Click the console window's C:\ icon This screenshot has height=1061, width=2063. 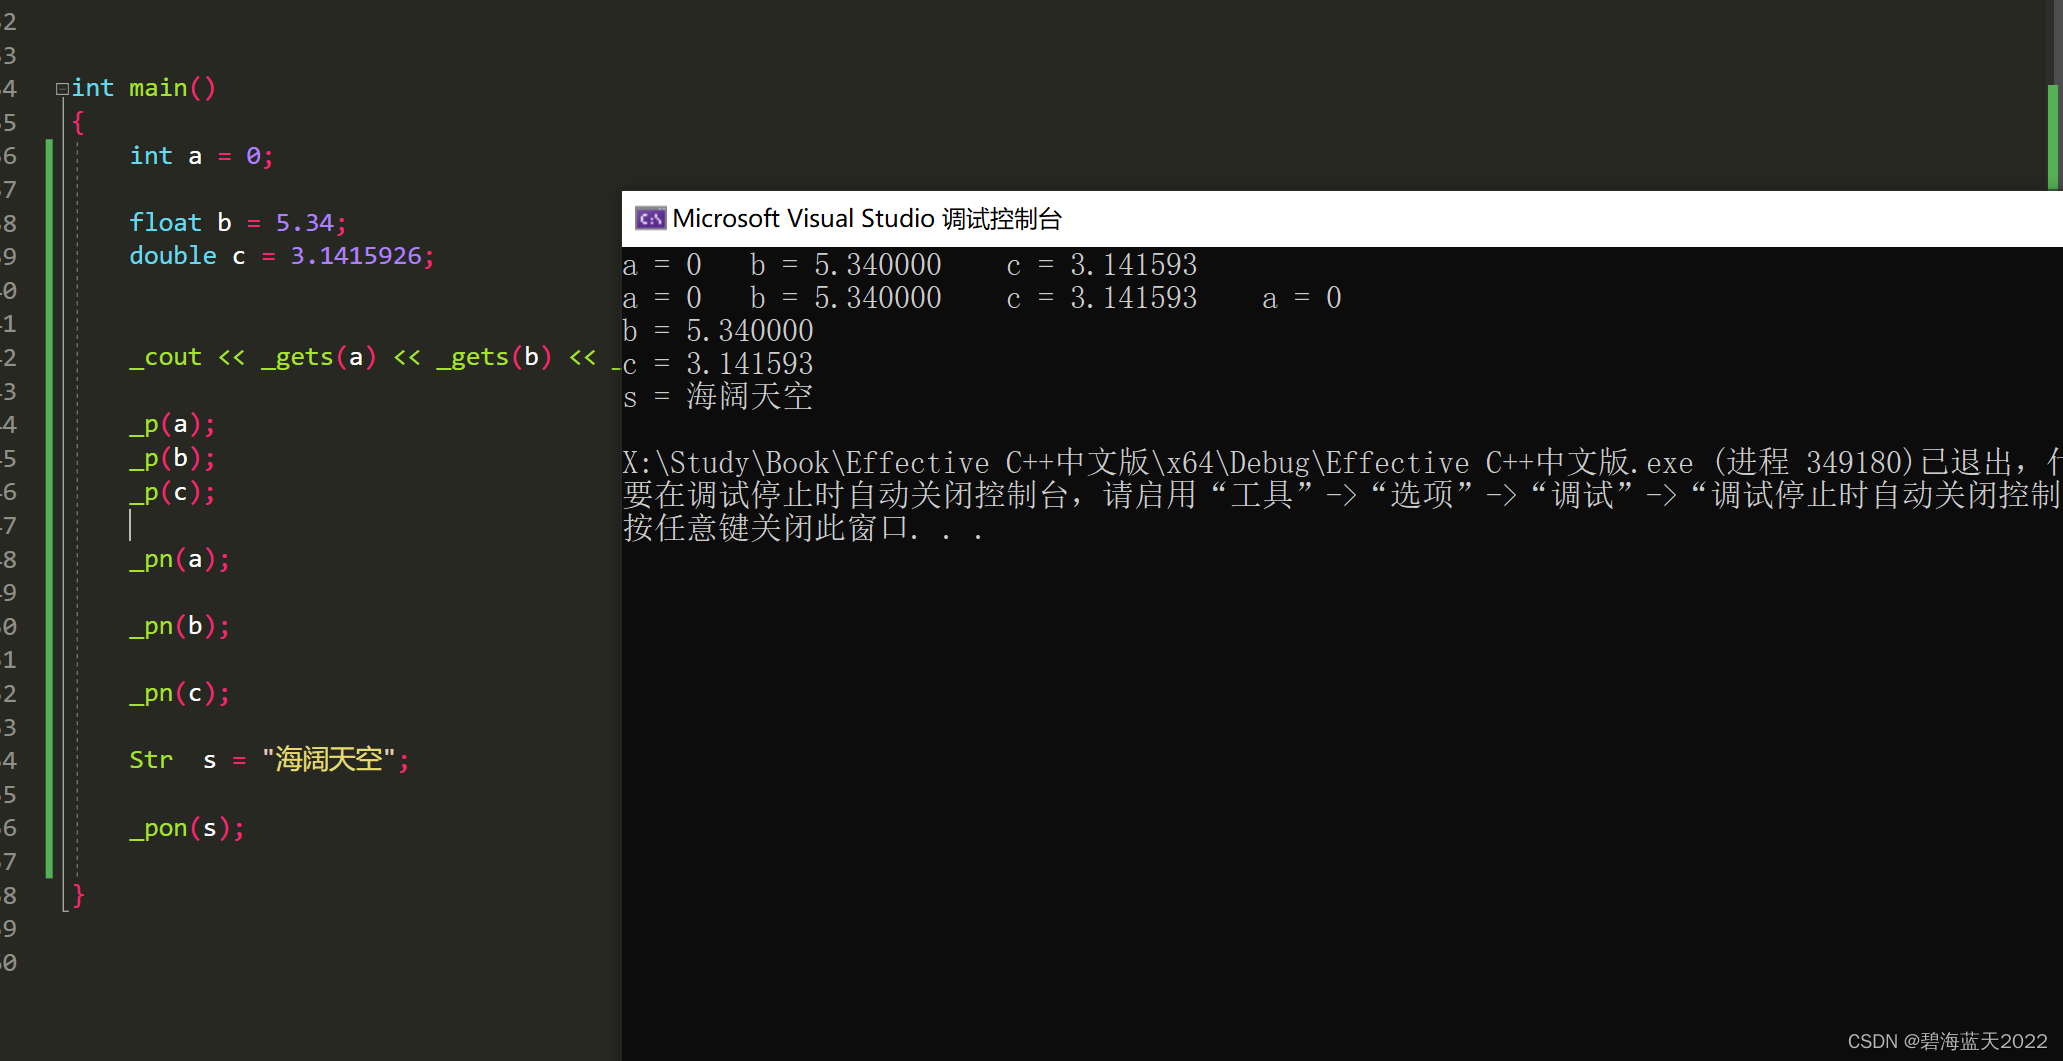pyautogui.click(x=650, y=218)
